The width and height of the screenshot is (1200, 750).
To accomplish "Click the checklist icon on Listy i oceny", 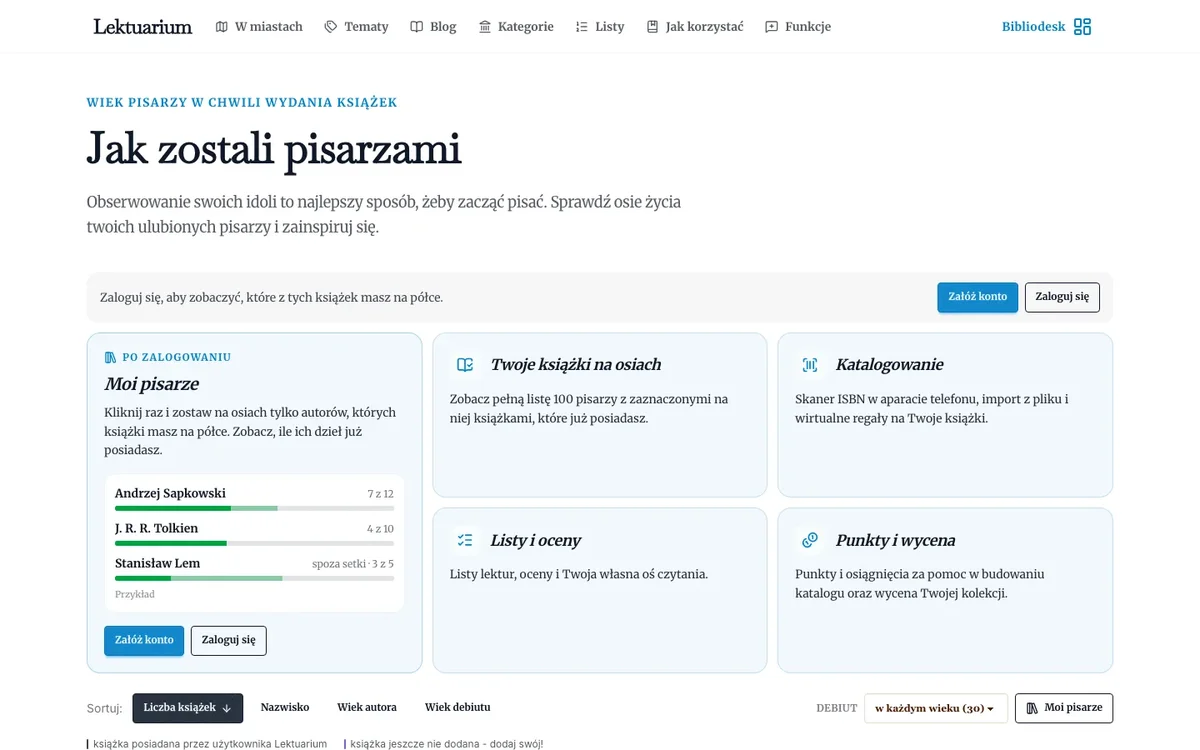I will click(465, 541).
